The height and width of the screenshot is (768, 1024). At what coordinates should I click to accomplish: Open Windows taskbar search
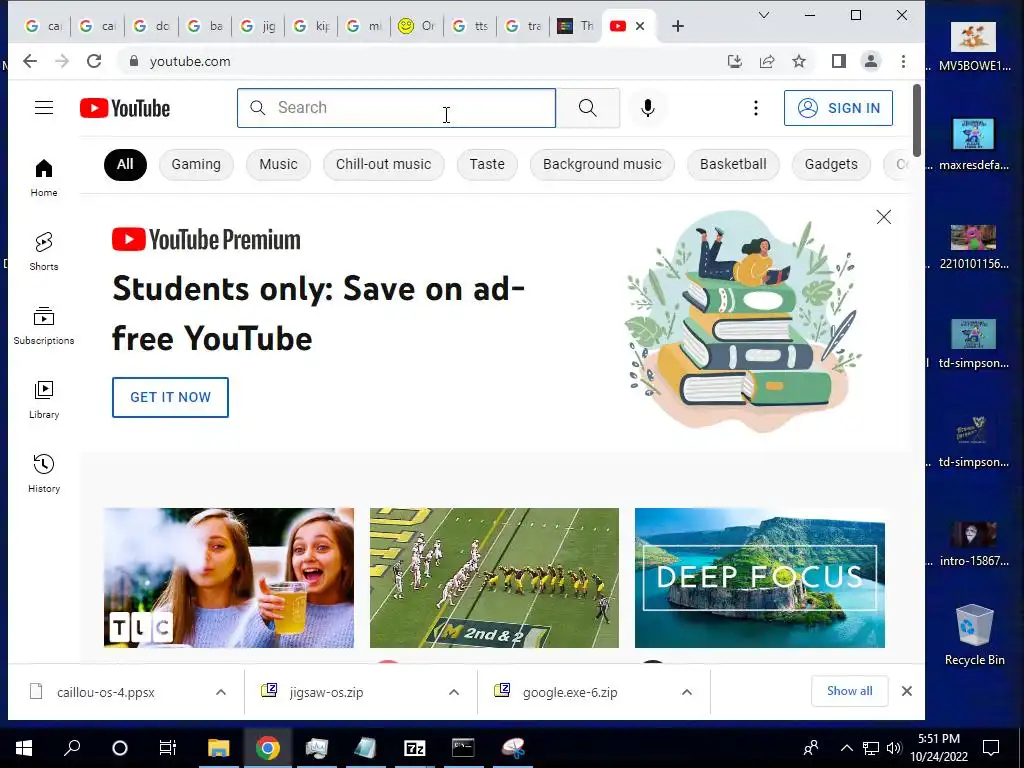pos(72,748)
